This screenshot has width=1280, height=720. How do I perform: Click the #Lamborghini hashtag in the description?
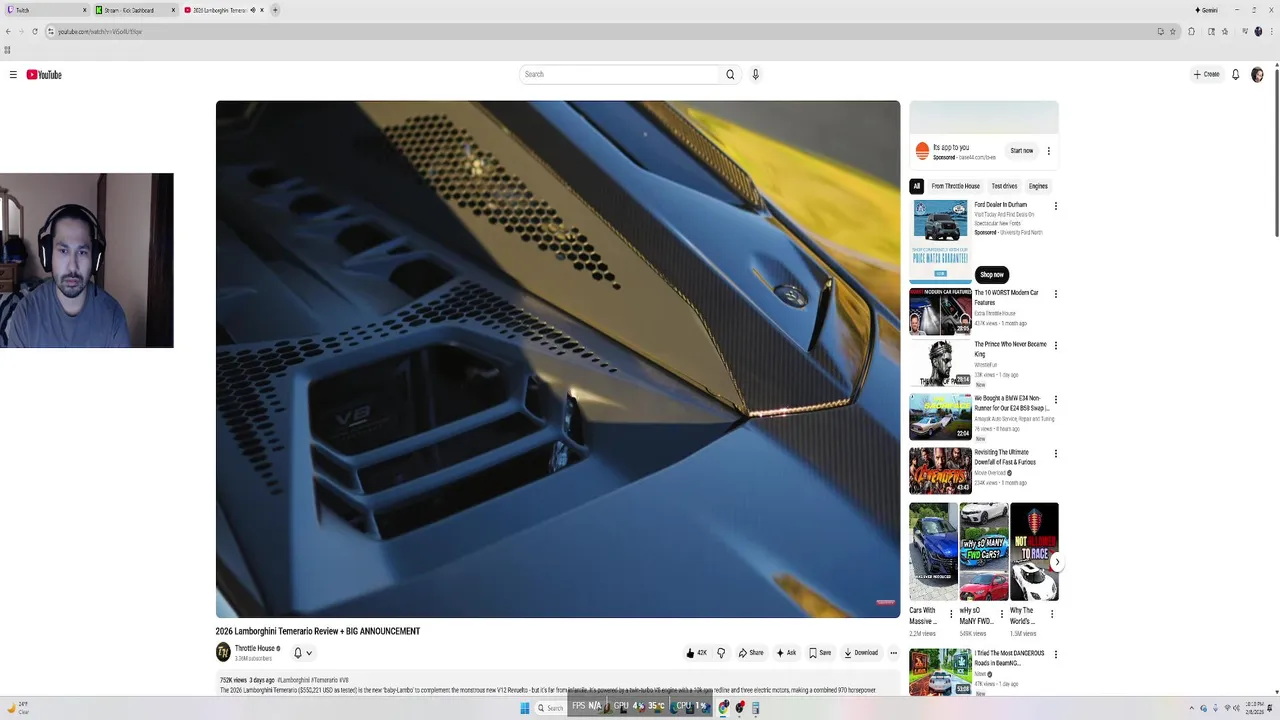tap(293, 680)
